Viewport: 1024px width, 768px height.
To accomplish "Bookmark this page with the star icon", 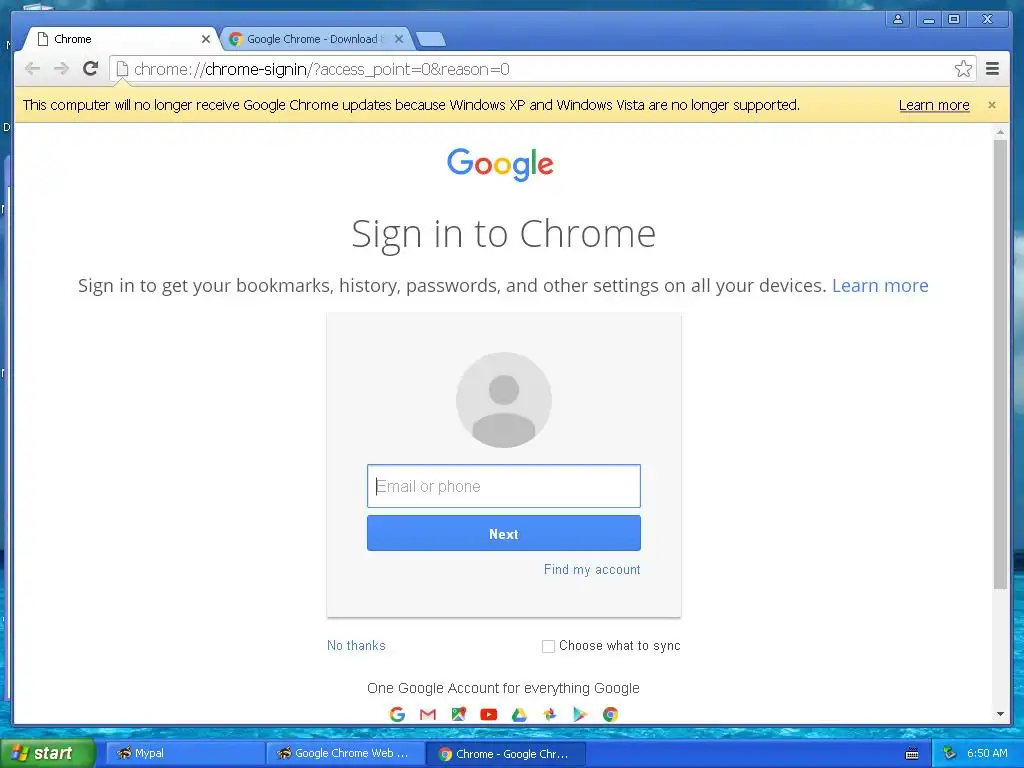I will coord(963,69).
